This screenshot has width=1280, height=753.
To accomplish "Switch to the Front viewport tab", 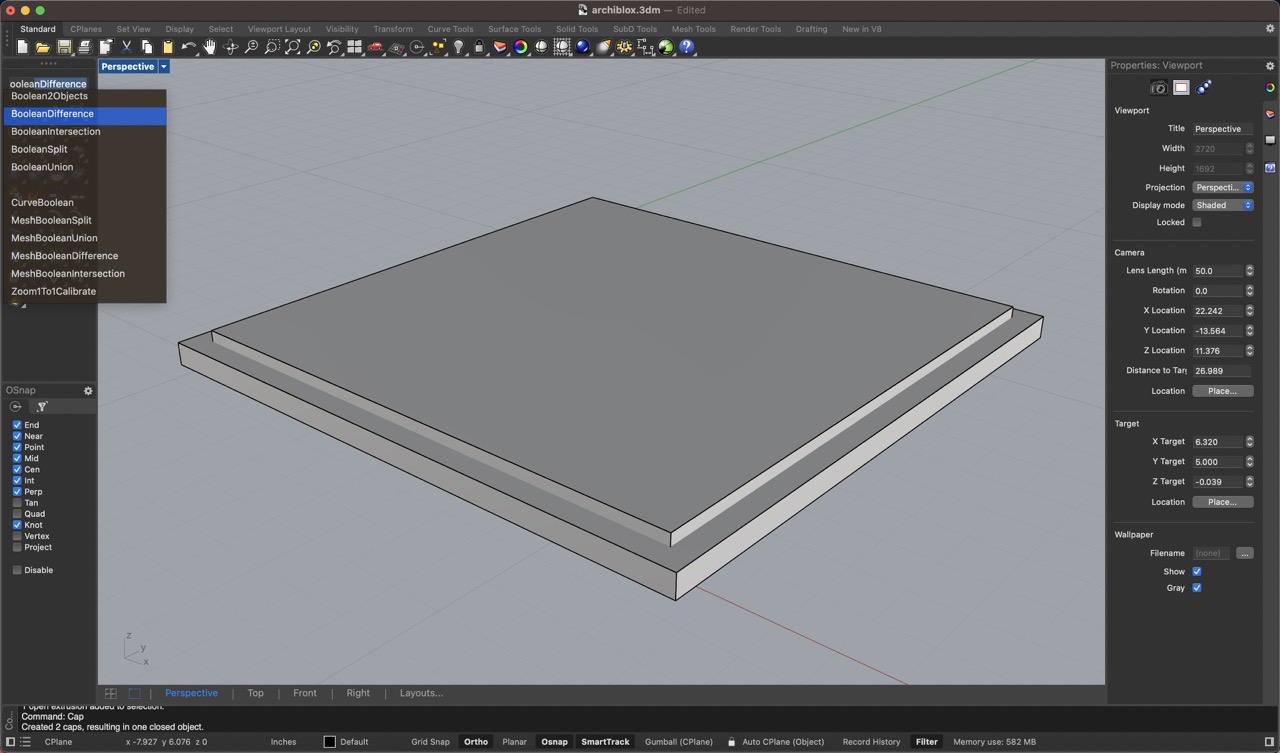I will click(305, 693).
